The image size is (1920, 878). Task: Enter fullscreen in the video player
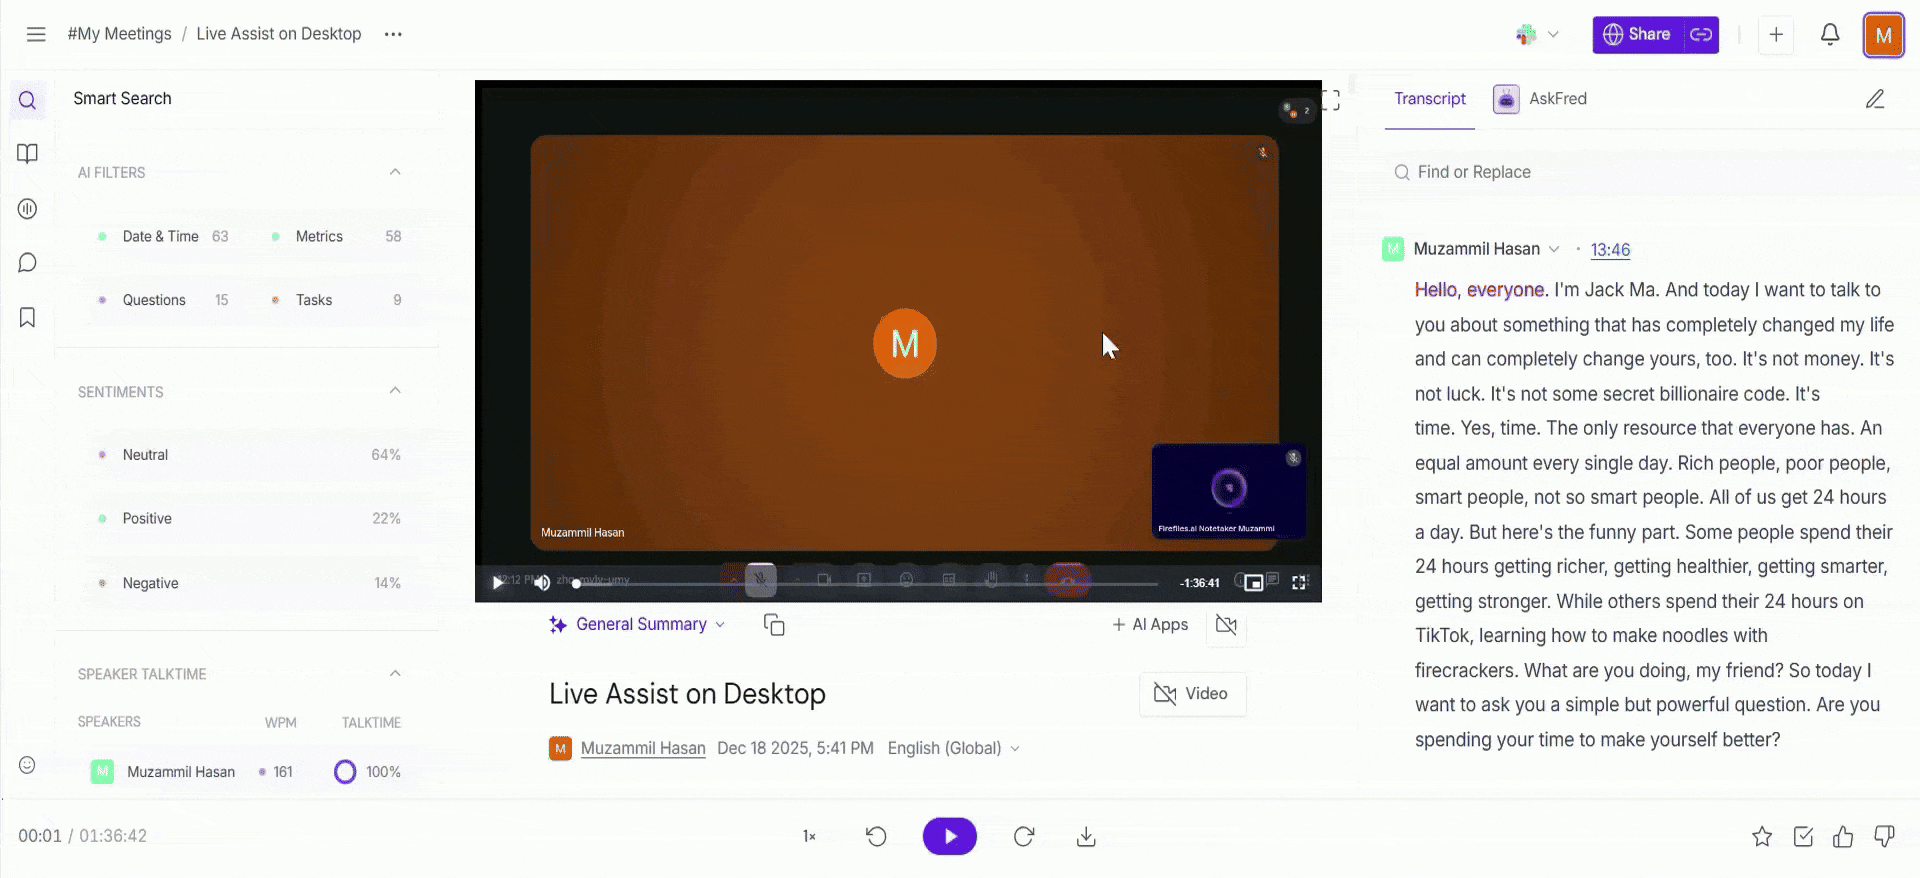click(x=1299, y=582)
